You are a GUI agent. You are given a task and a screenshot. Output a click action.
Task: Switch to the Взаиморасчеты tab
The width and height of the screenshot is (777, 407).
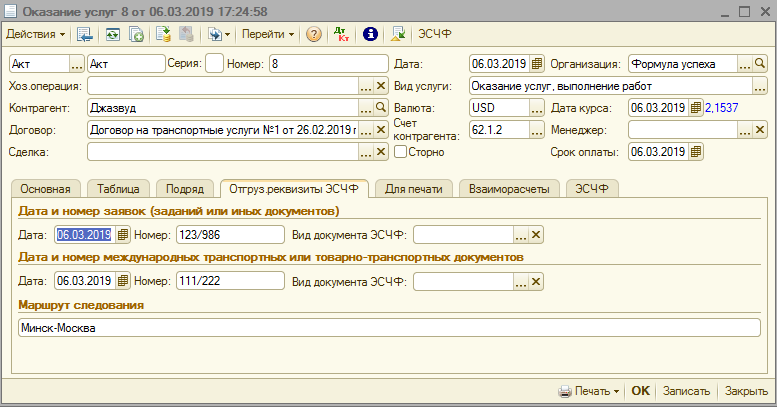click(509, 189)
